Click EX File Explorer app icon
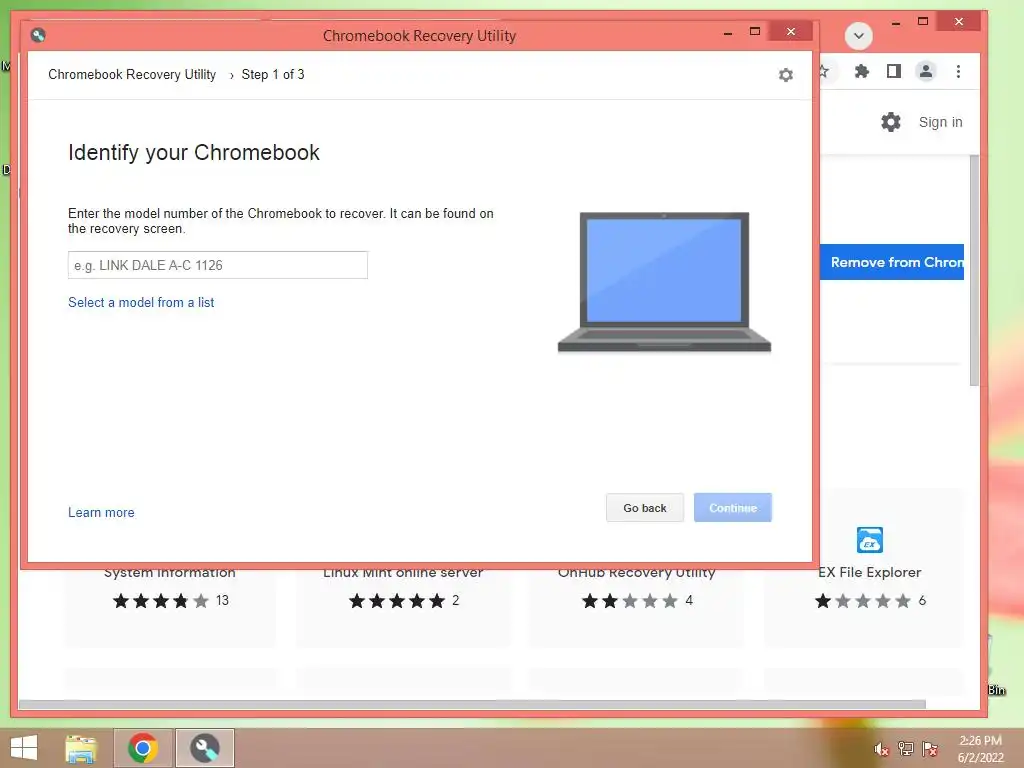Screen dimensions: 1024x768 click(x=869, y=540)
